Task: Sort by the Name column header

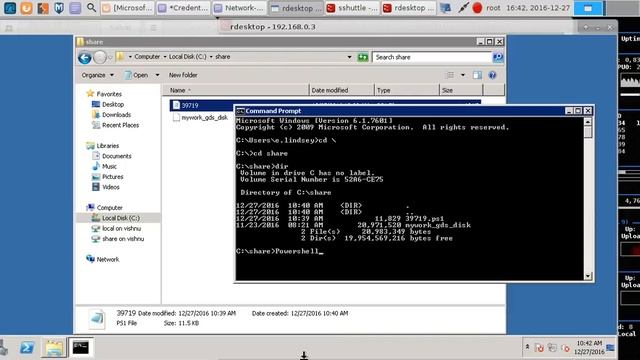Action: point(236,90)
